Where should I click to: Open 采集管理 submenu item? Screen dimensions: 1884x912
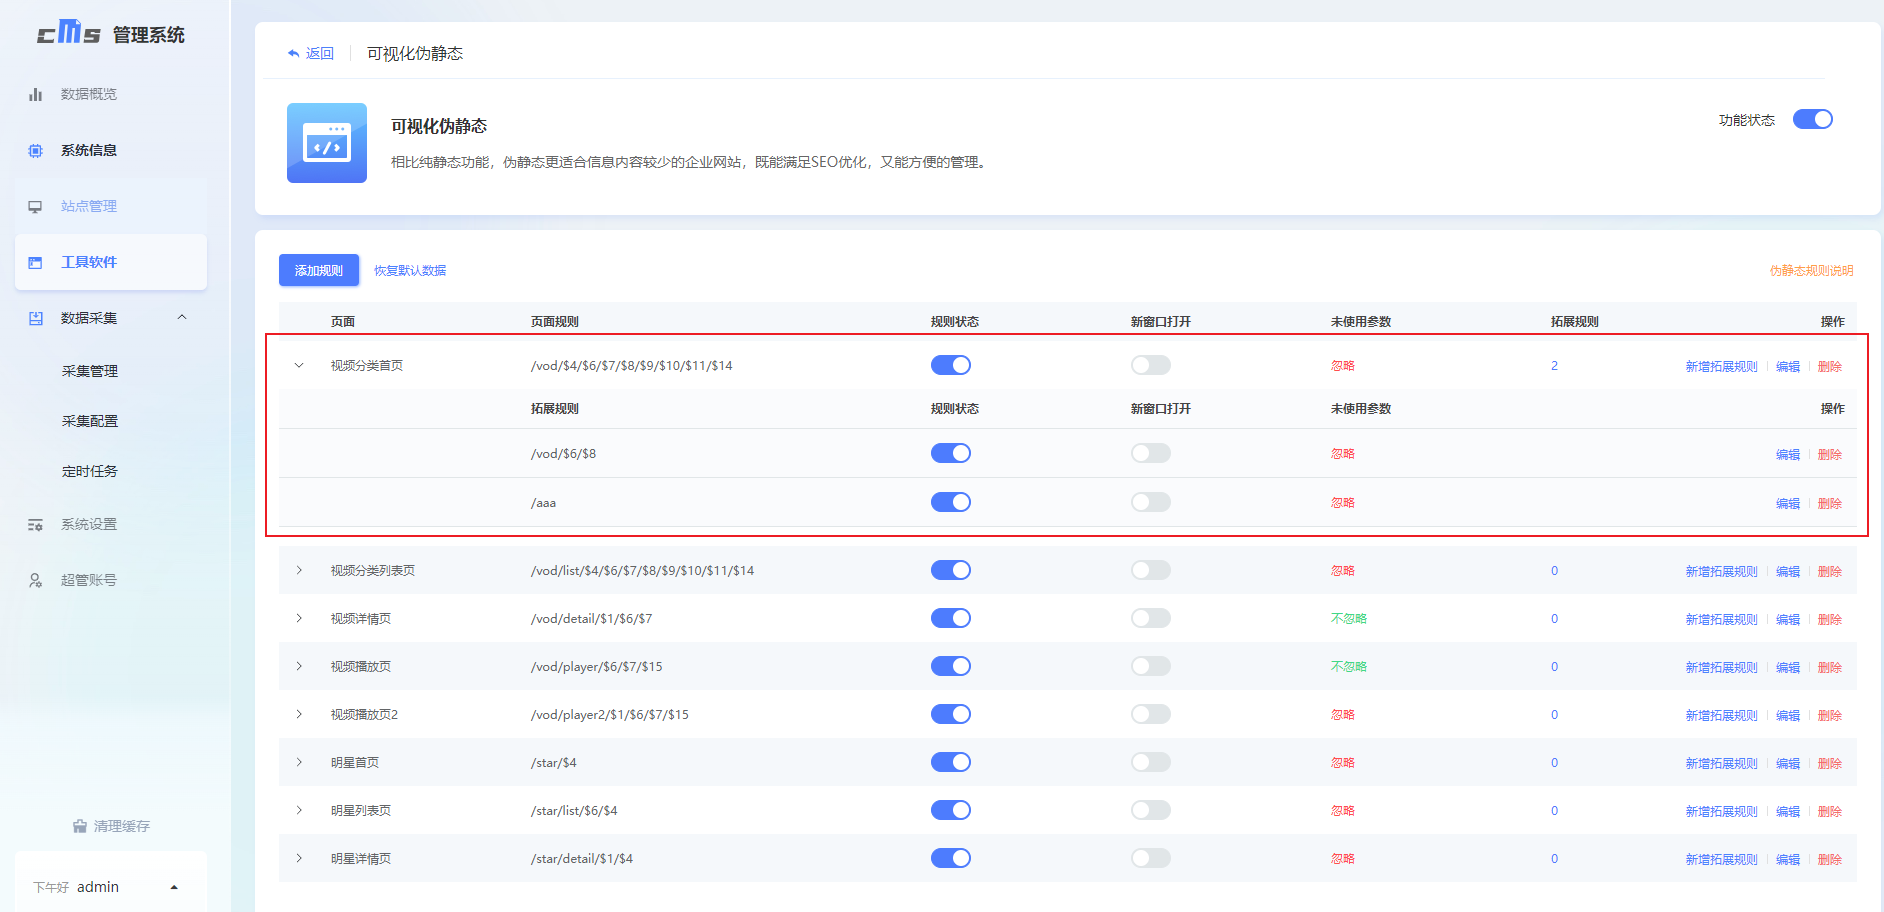(90, 371)
